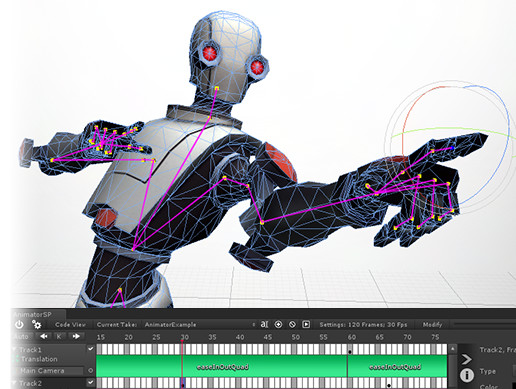This screenshot has width=516, height=389.
Task: Toggle the Track1 checkbox
Action: click(x=90, y=349)
